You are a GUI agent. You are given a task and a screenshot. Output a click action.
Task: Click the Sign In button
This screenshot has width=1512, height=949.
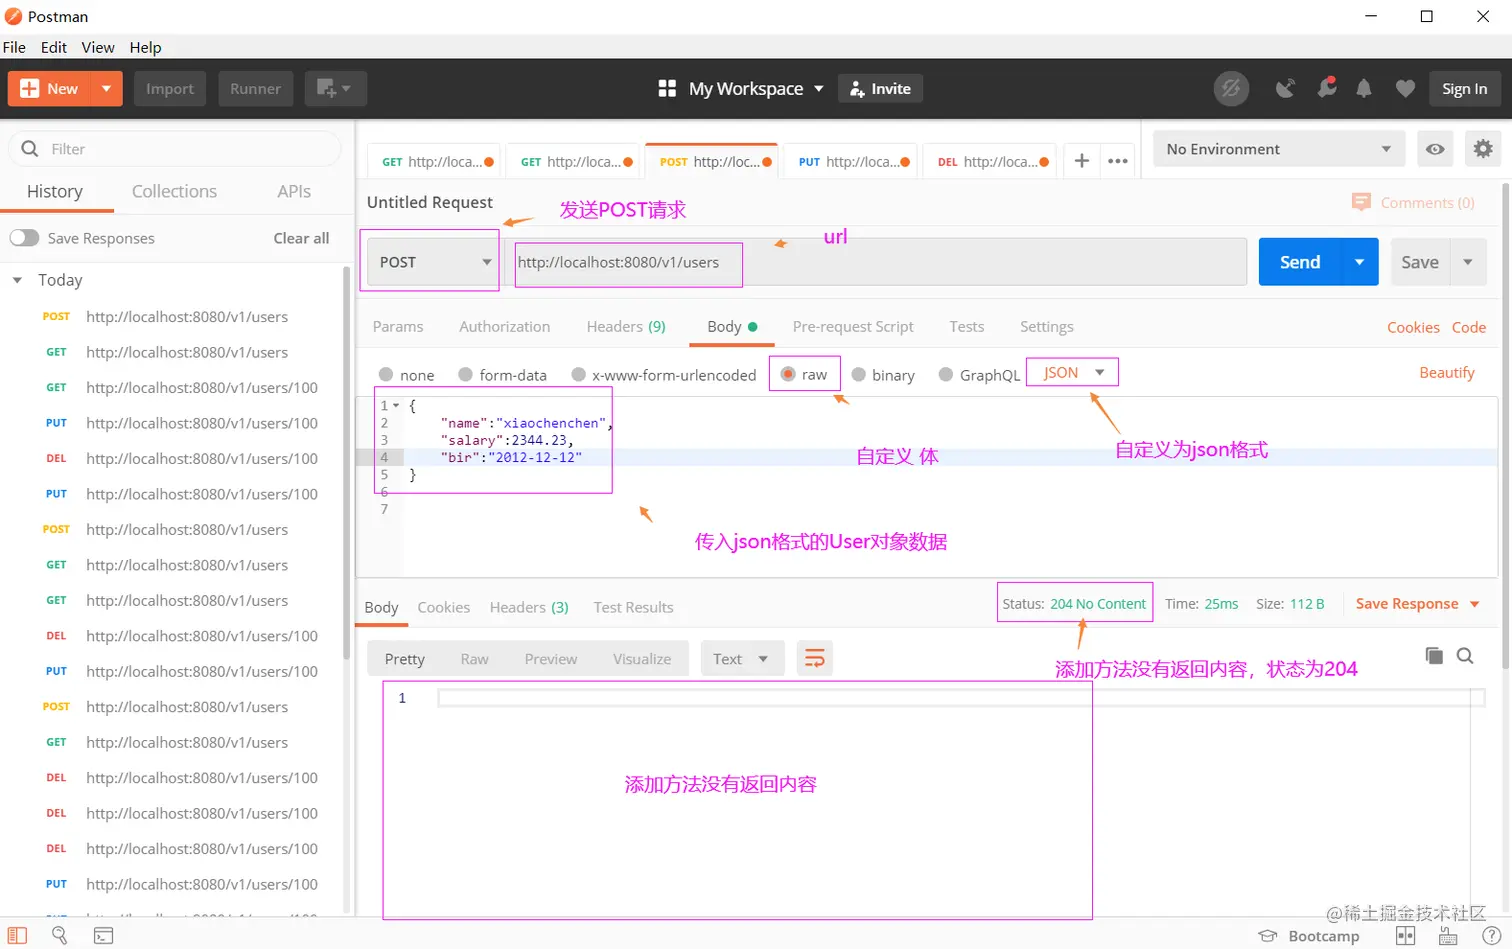pos(1464,88)
